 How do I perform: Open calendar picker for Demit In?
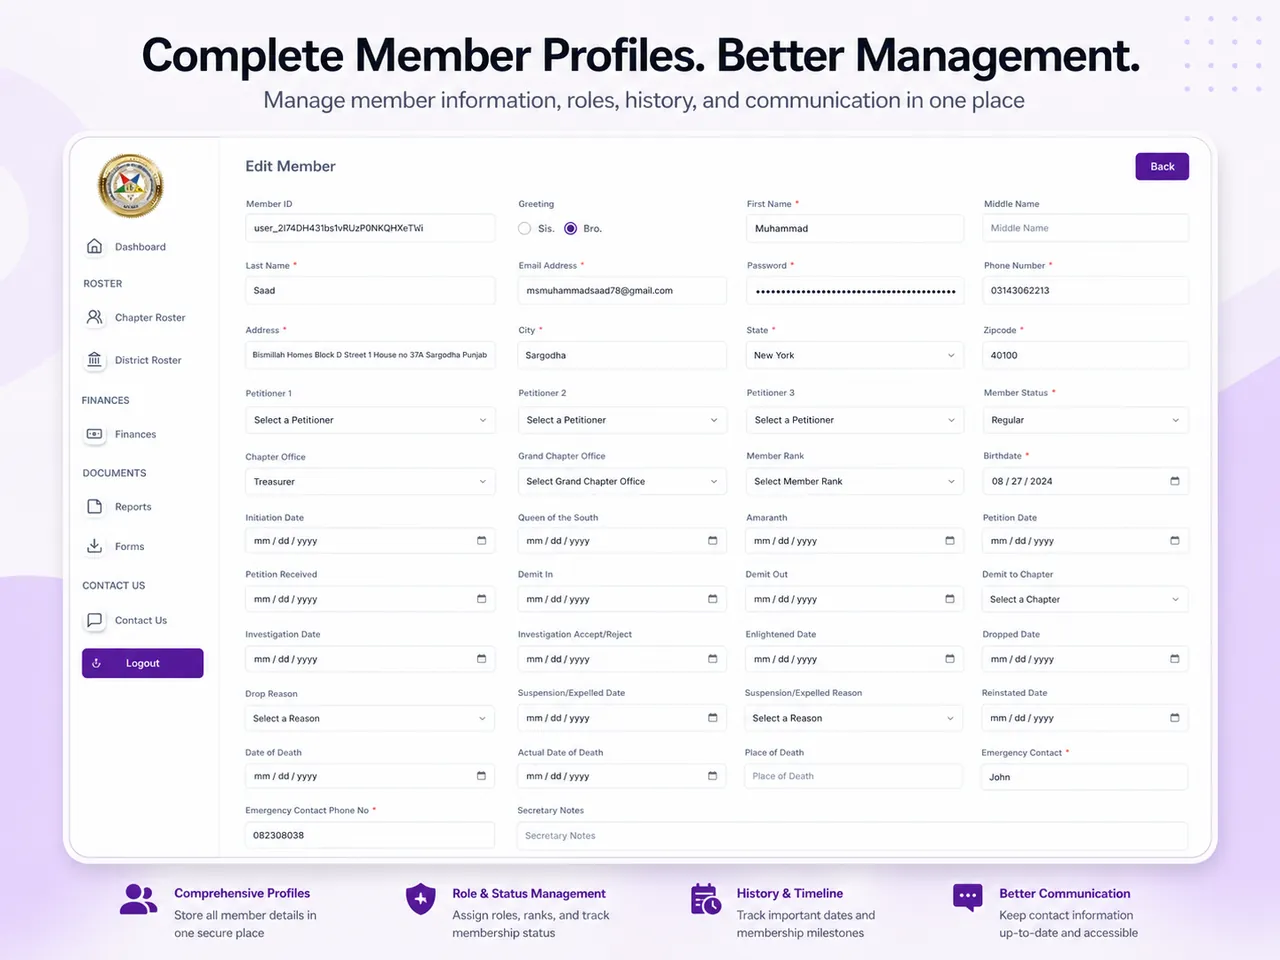(x=712, y=599)
